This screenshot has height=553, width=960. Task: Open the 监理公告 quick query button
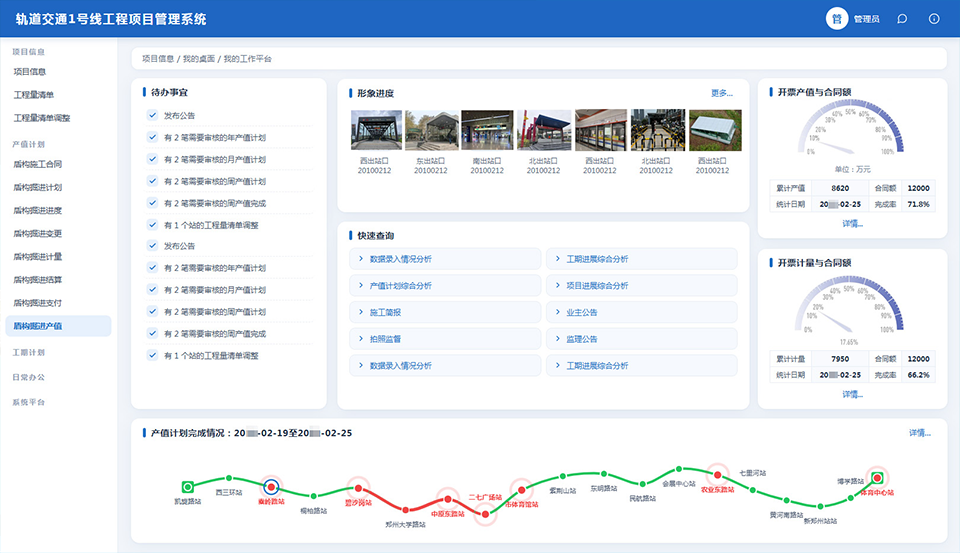click(x=642, y=339)
